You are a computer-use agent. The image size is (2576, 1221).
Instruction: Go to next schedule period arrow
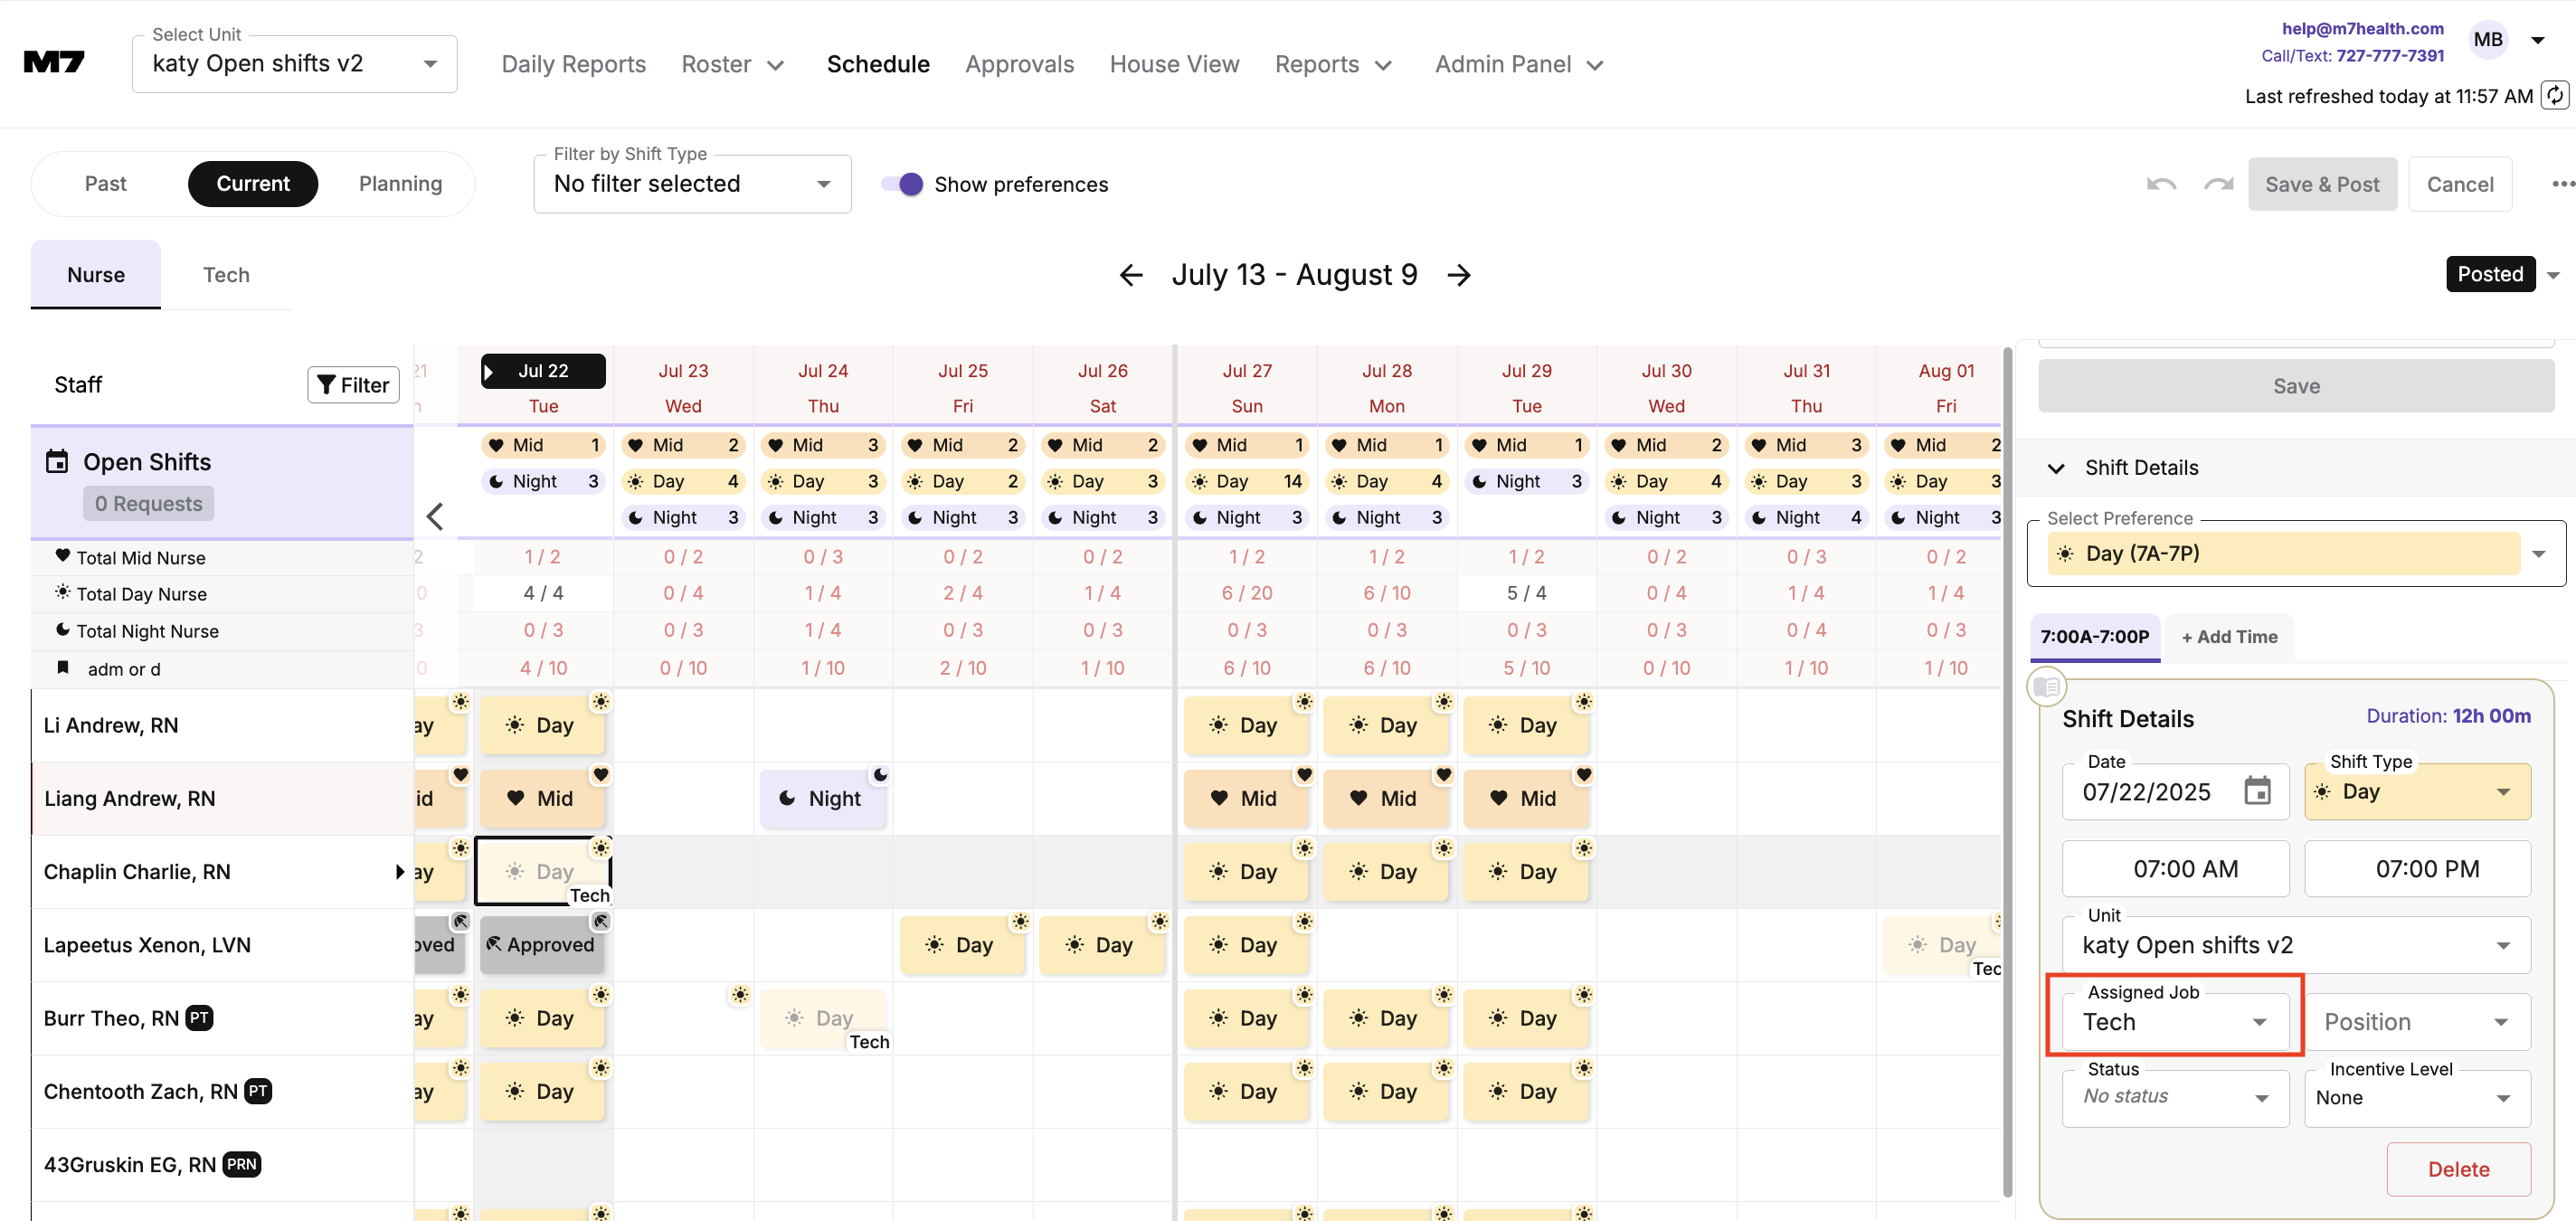coord(1459,275)
